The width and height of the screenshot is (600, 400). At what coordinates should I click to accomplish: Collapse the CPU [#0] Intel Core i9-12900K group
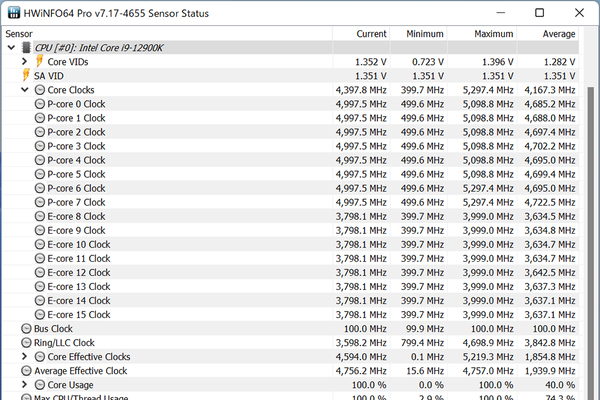pos(11,47)
